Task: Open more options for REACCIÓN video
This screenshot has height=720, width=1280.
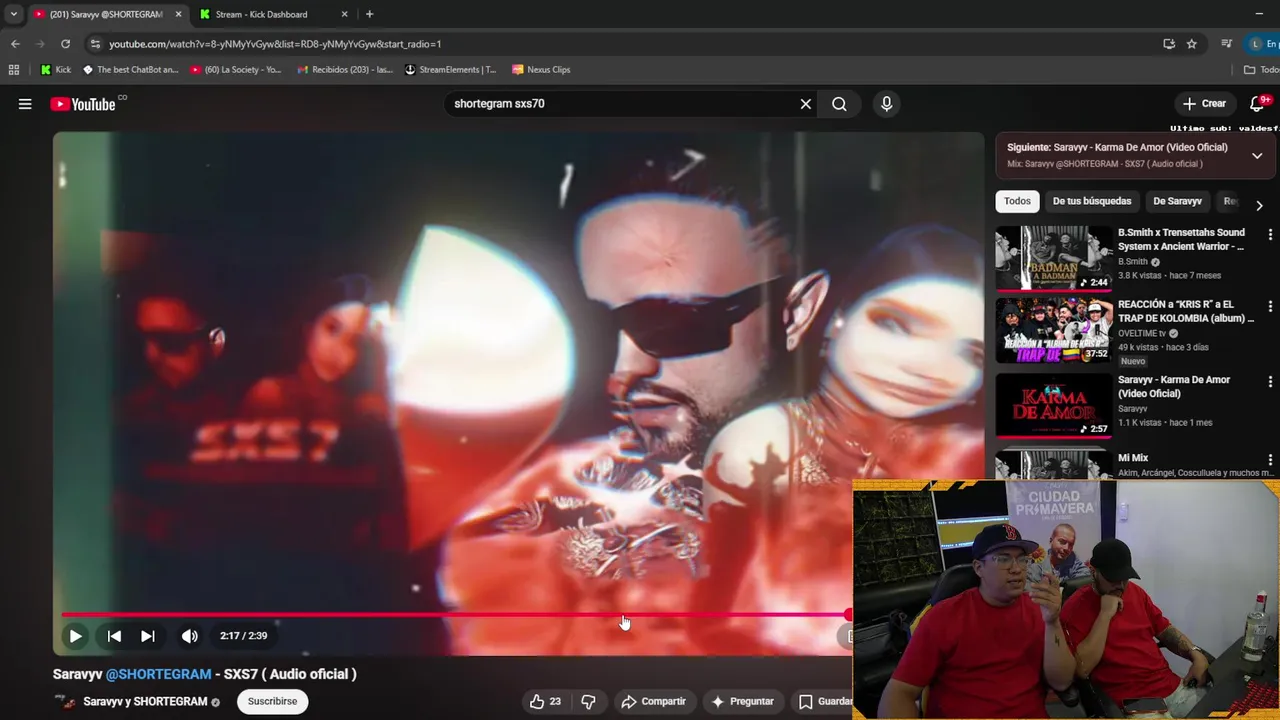Action: coord(1270,308)
